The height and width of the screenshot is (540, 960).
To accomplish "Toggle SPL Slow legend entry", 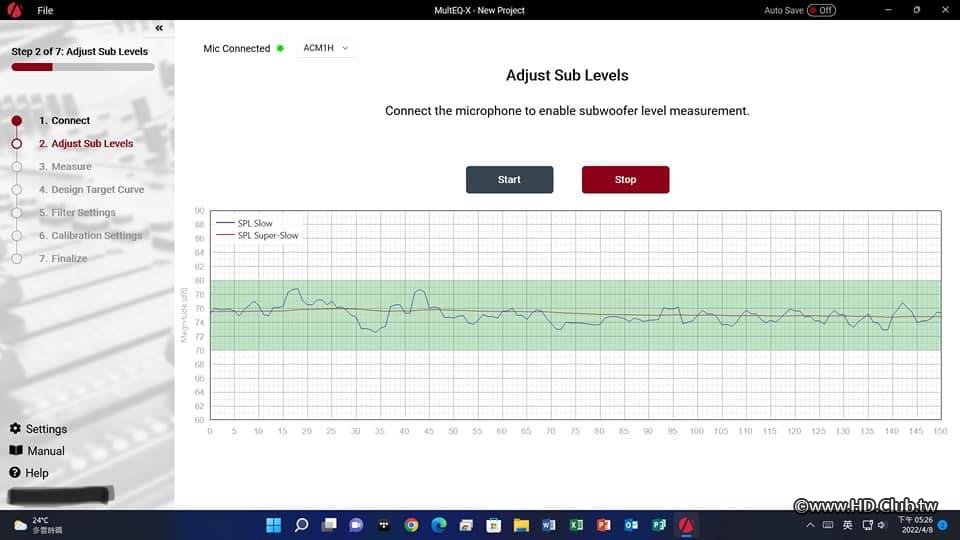I will coord(245,223).
